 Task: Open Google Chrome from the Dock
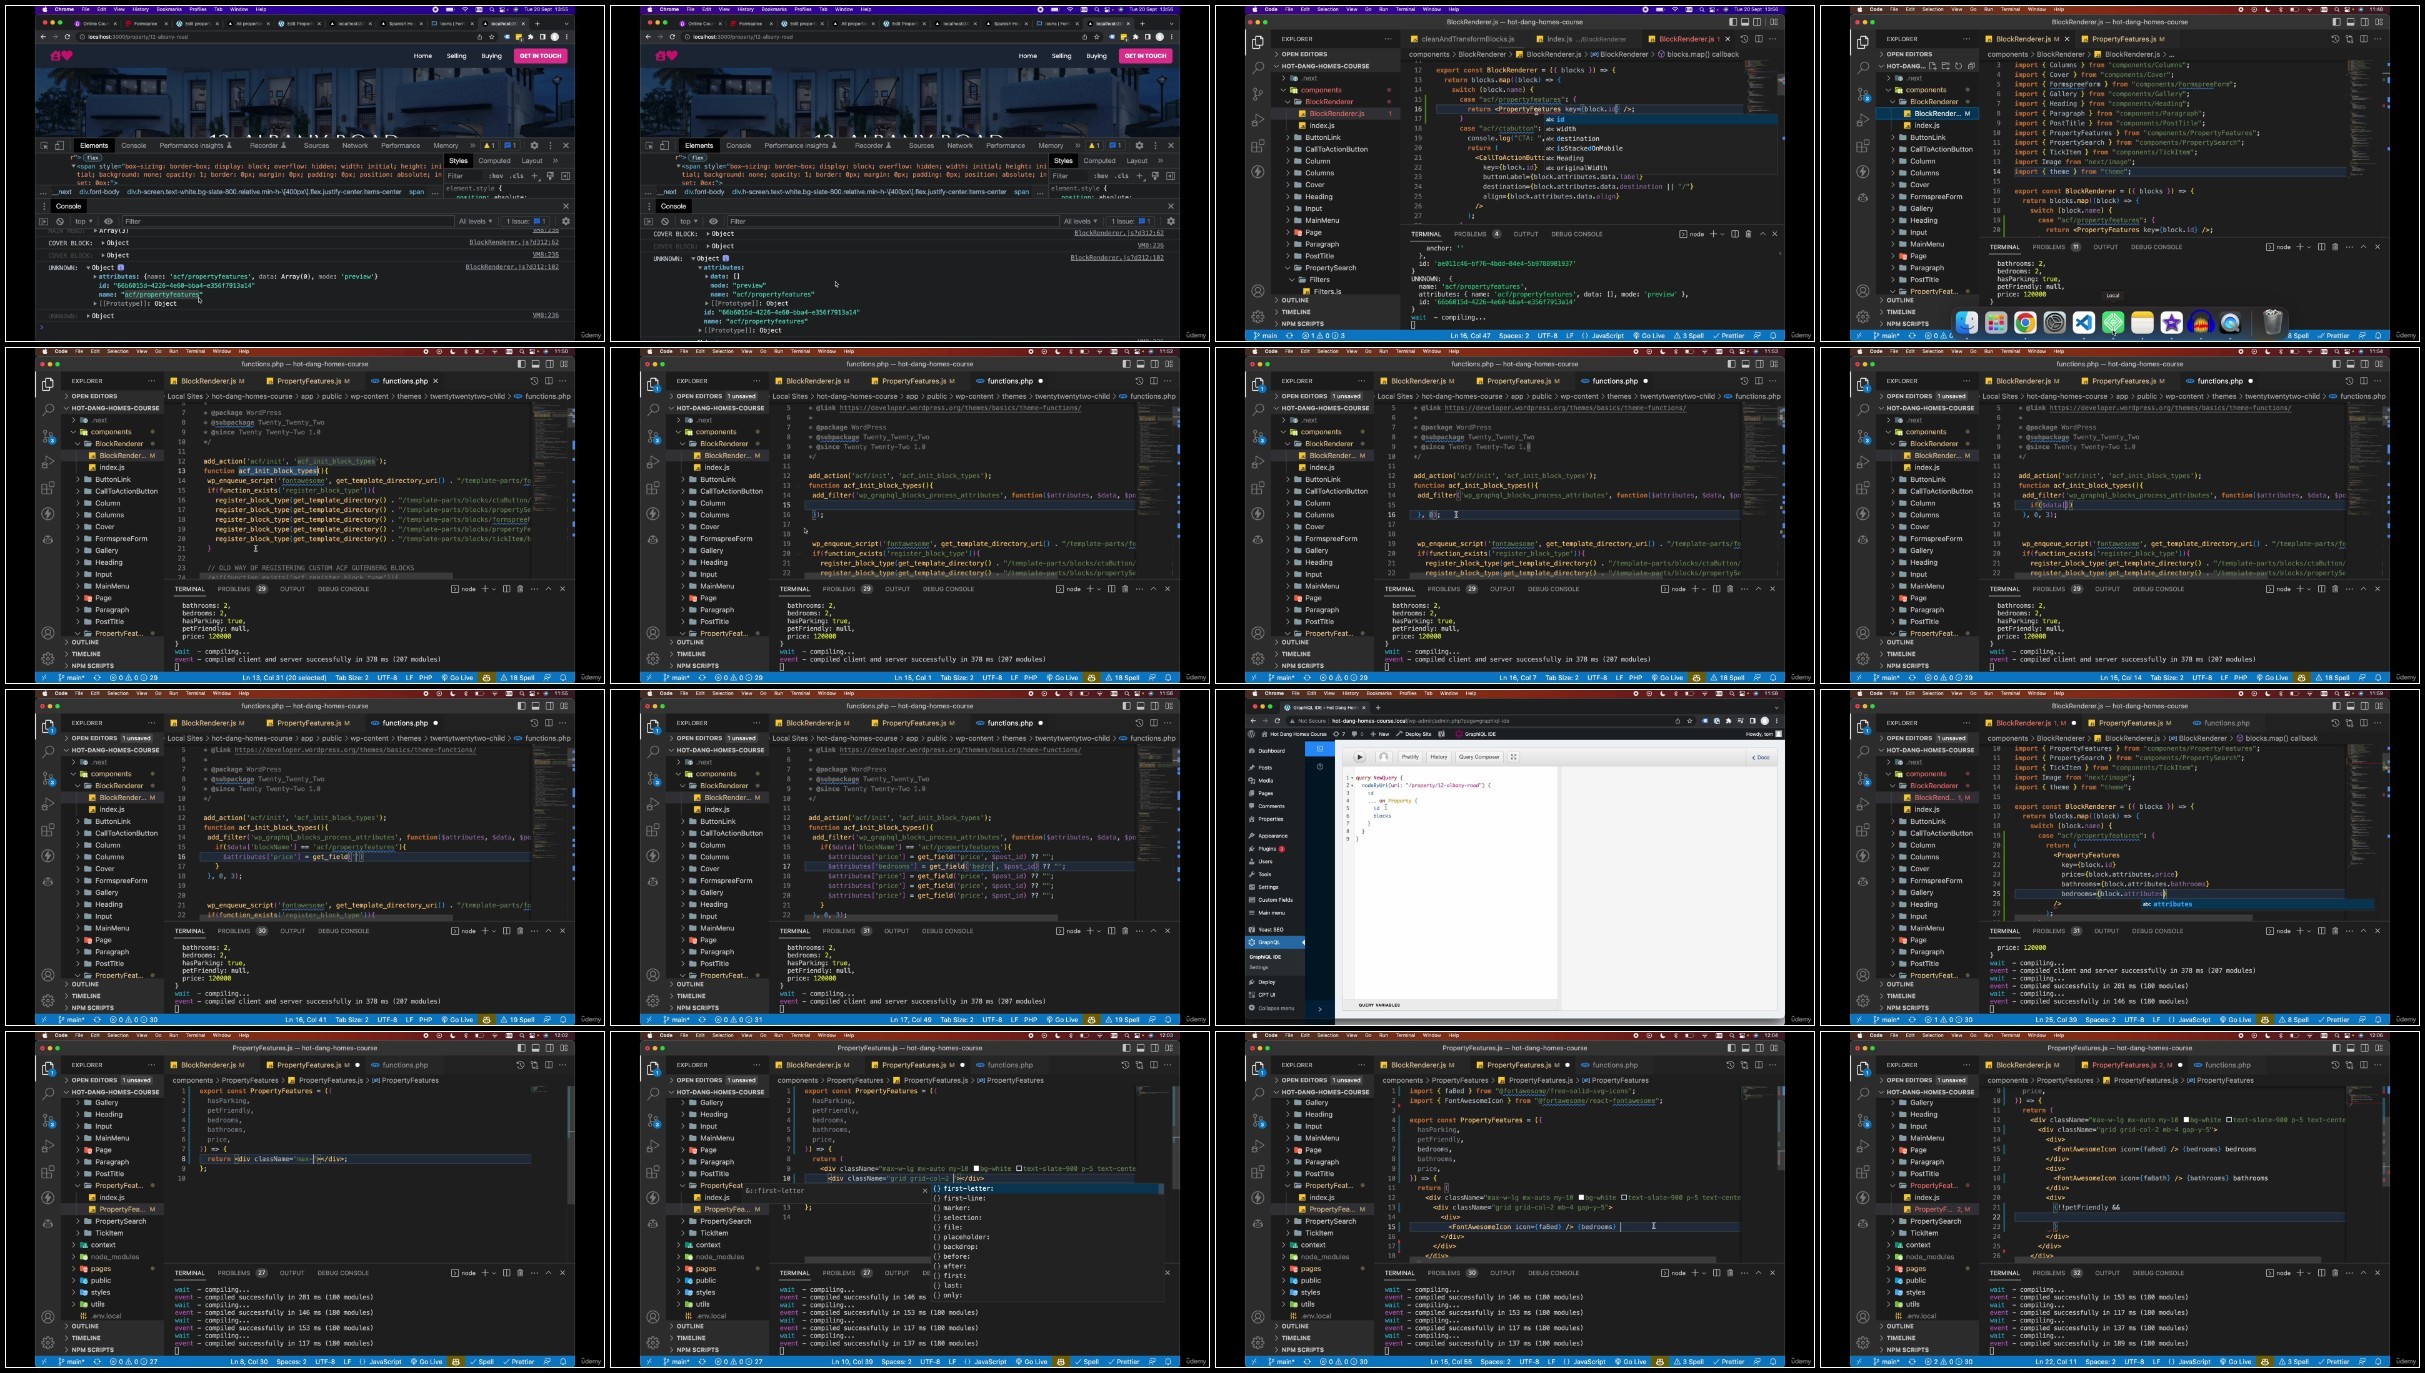coord(2025,322)
